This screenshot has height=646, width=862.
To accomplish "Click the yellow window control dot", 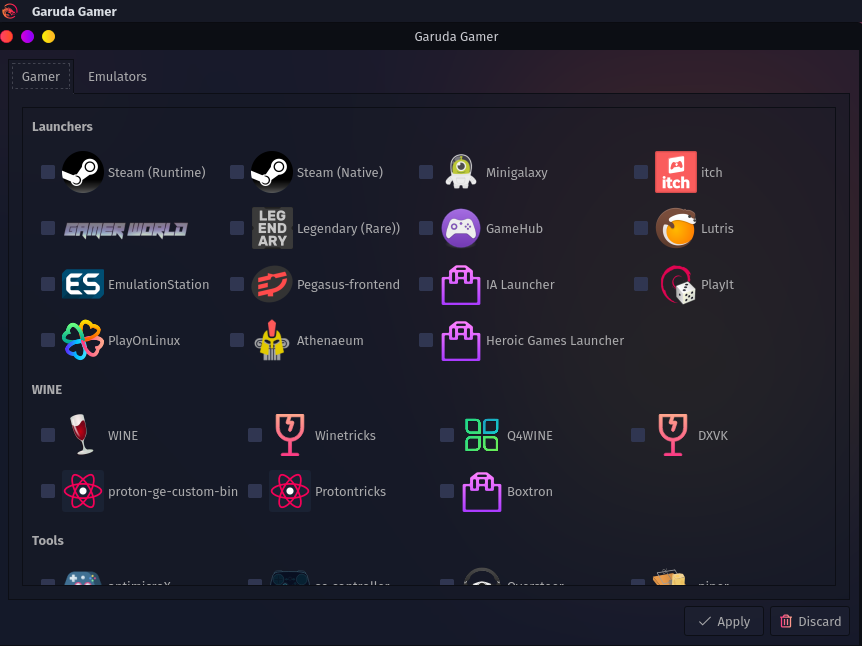I will tap(48, 36).
